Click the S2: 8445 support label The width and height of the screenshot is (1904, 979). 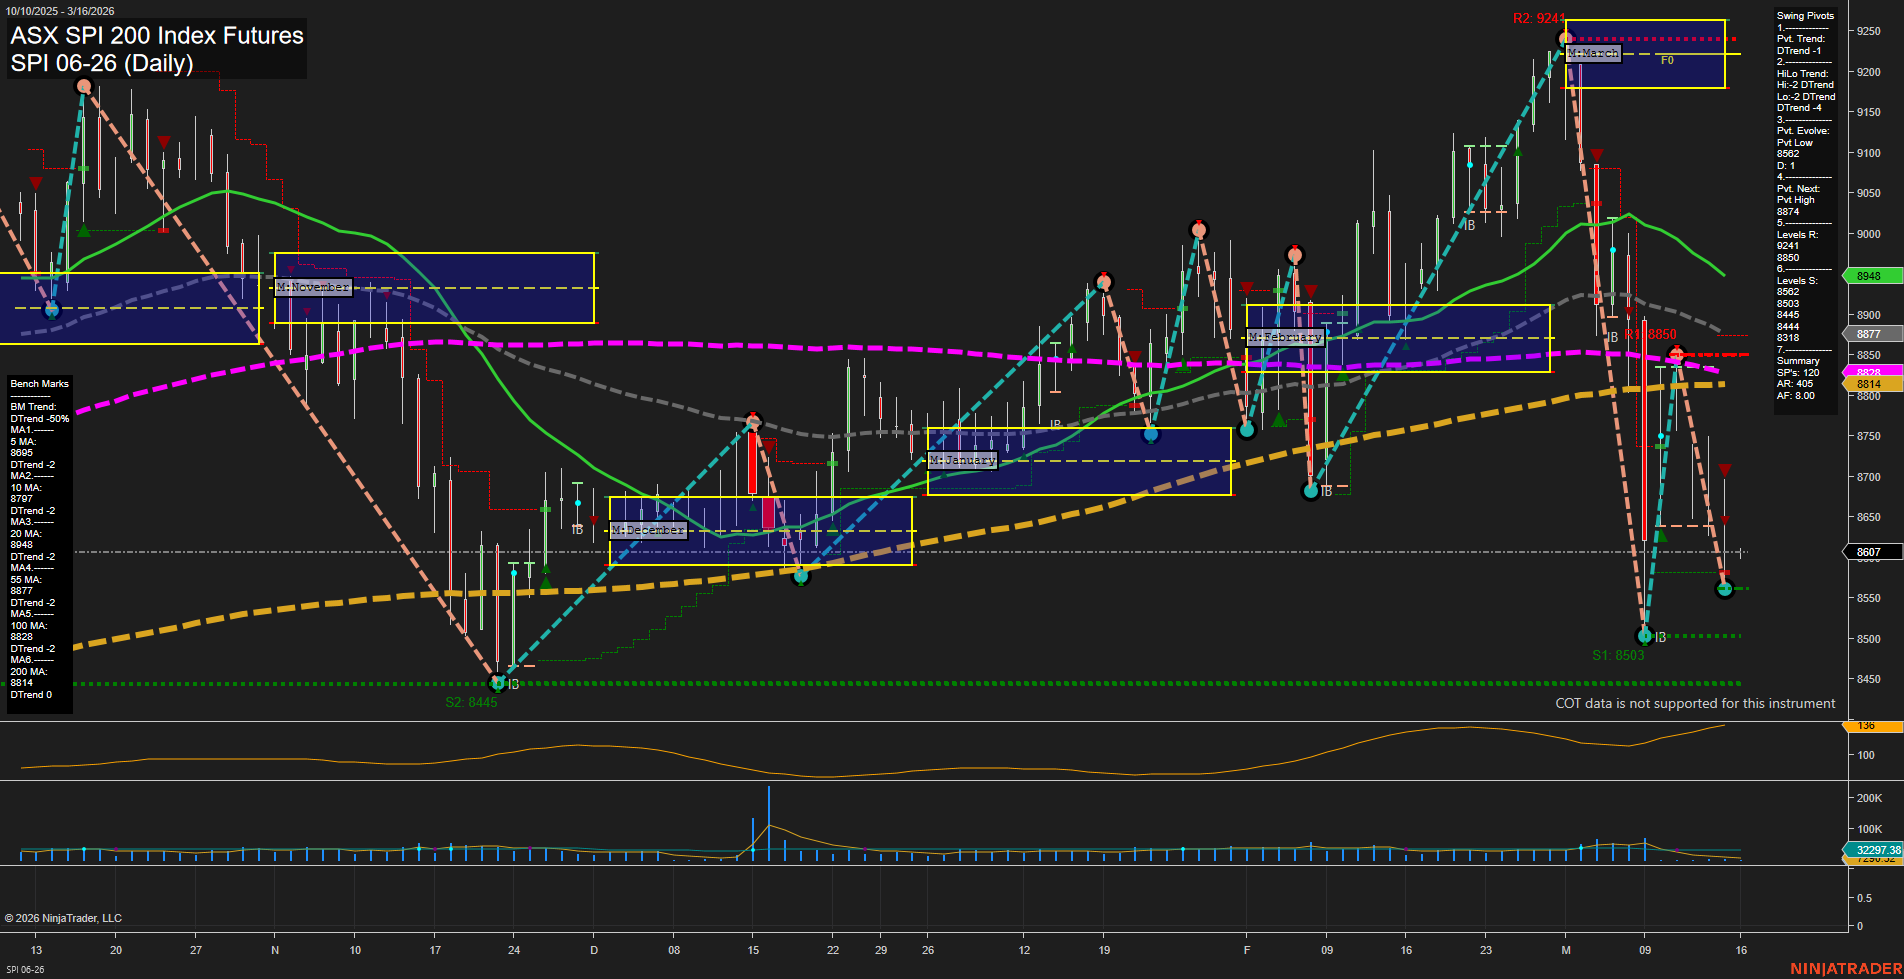pos(470,701)
